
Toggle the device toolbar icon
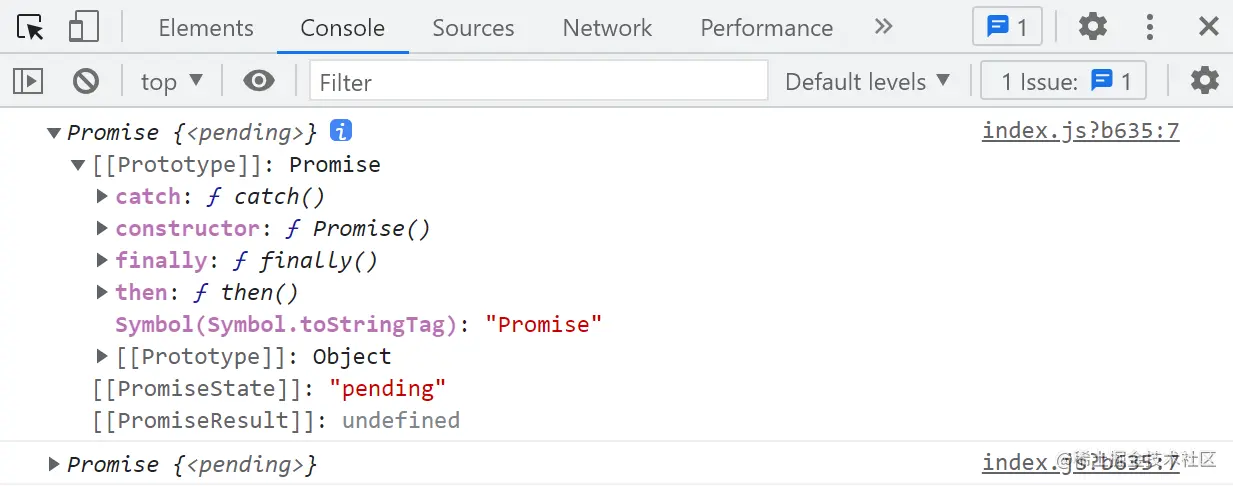(x=84, y=27)
